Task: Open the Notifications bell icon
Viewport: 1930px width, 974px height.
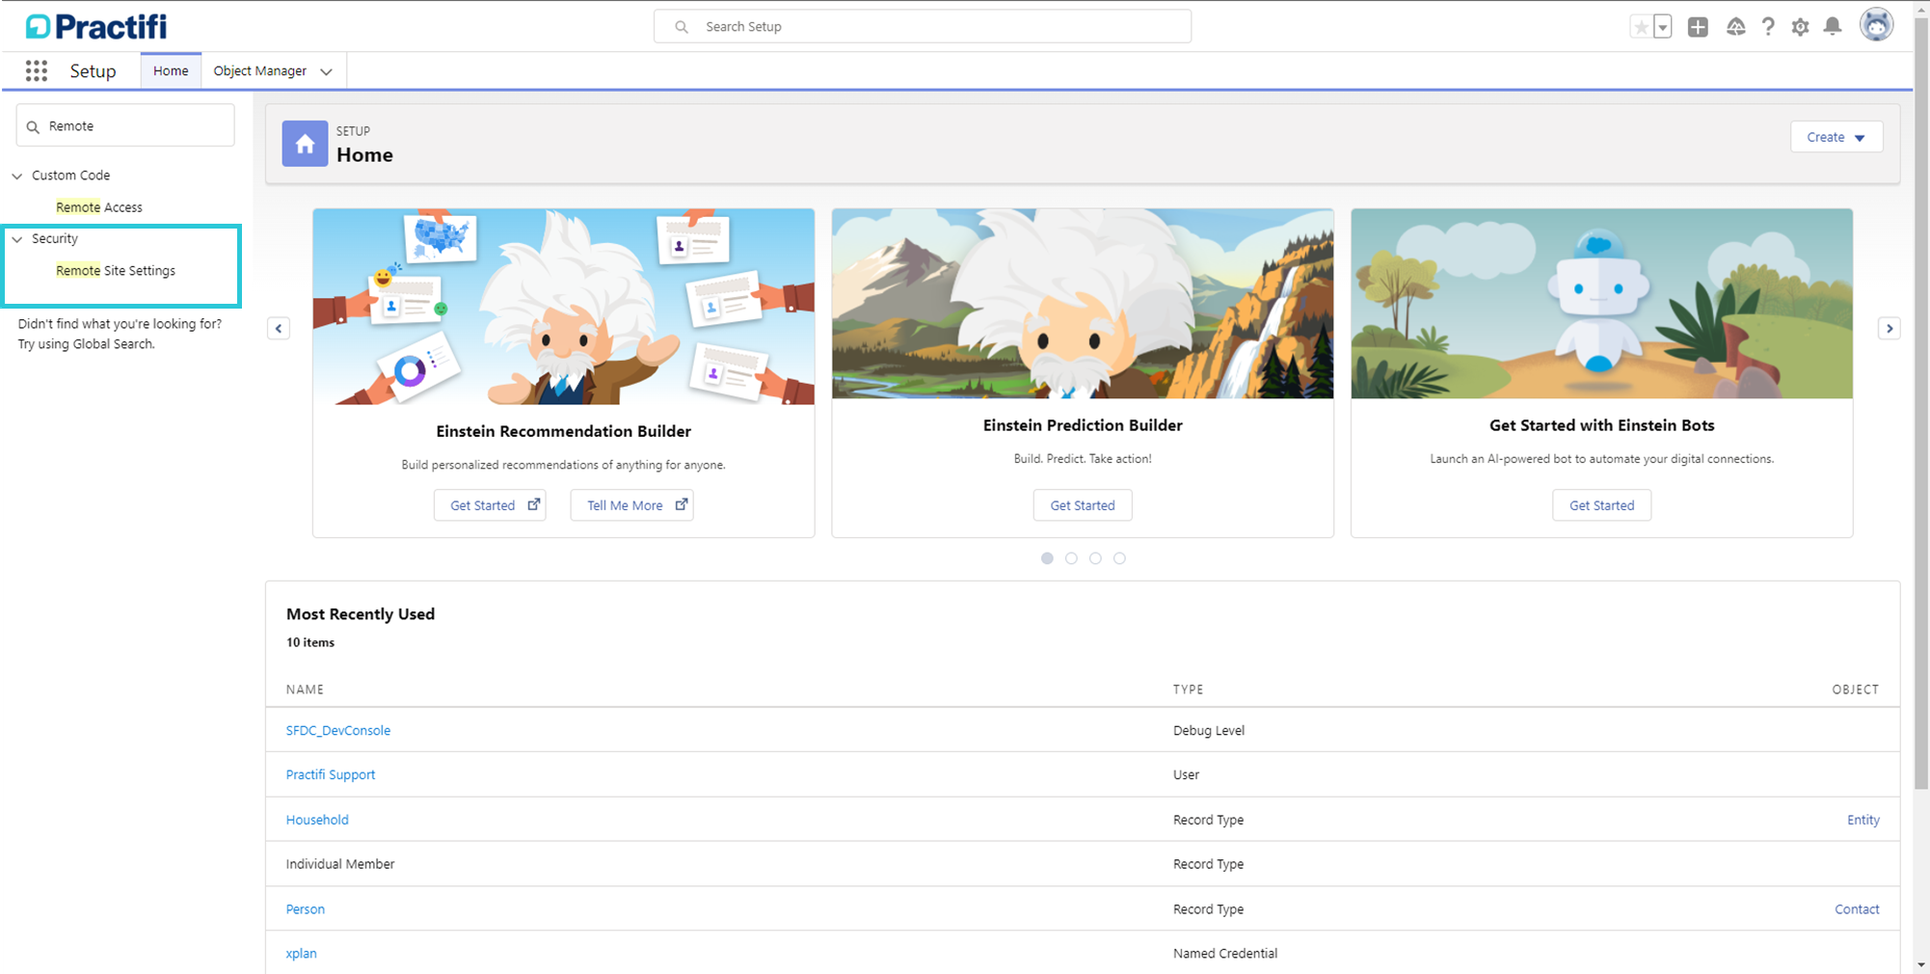Action: point(1832,27)
